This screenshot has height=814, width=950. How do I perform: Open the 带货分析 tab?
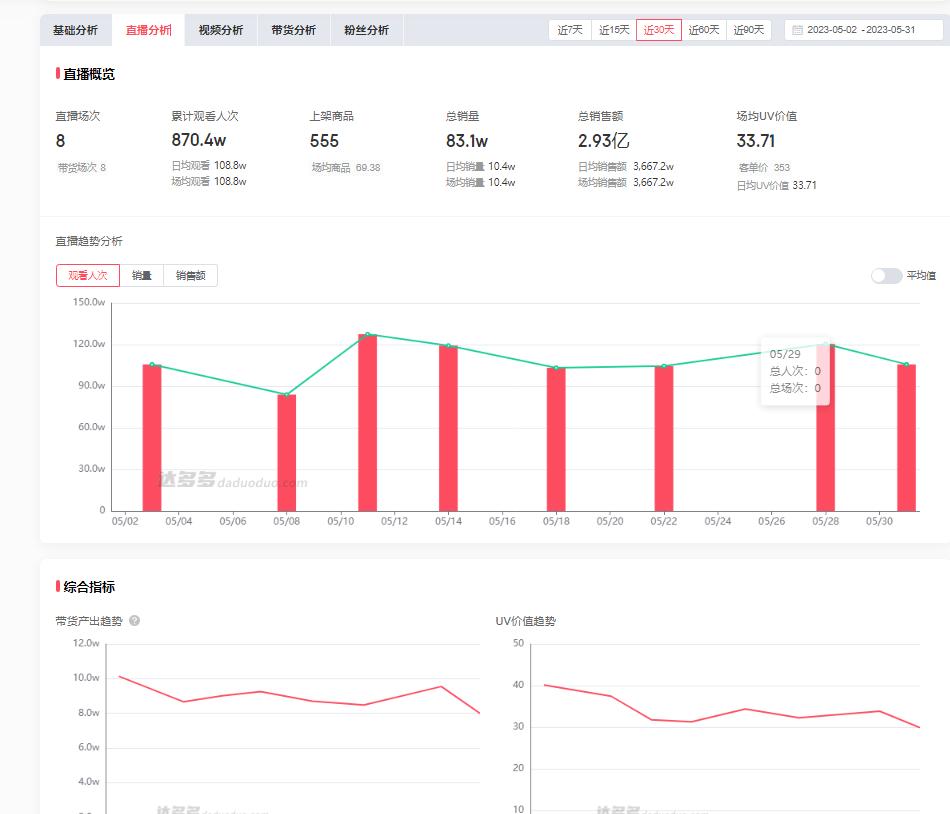coord(293,30)
